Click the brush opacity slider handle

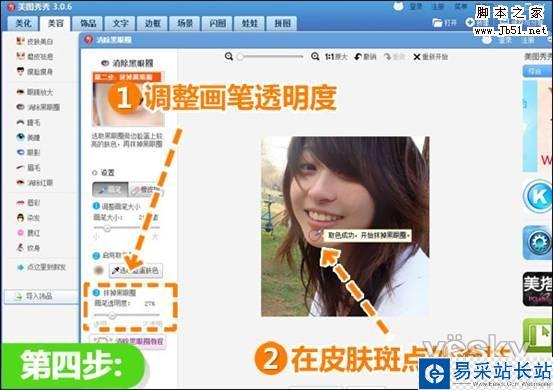pyautogui.click(x=112, y=315)
